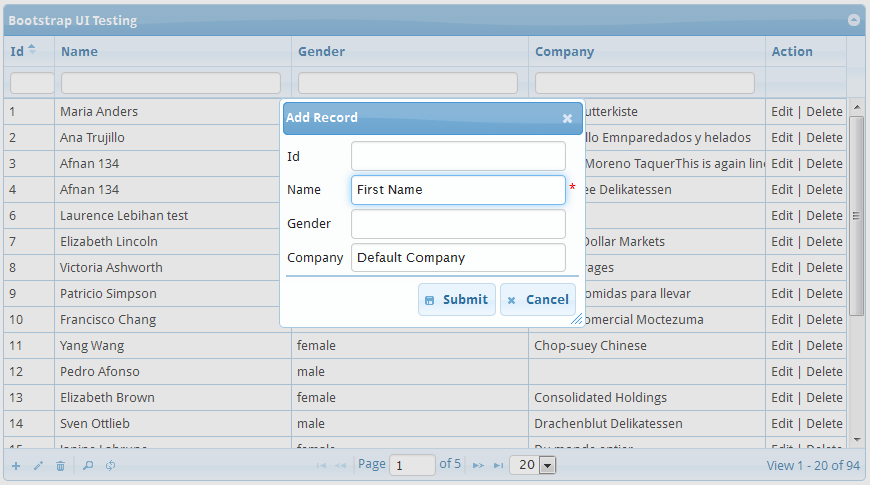Click Edit link for Maria Anders row
Image resolution: width=870 pixels, height=485 pixels.
781,111
